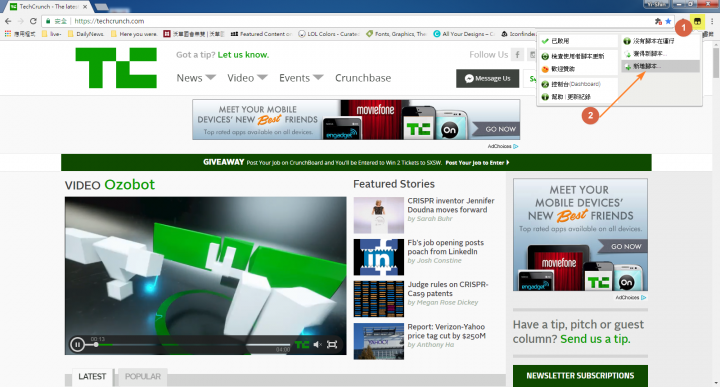Click the Yahoo sign story thumbnail

pyautogui.click(x=378, y=341)
